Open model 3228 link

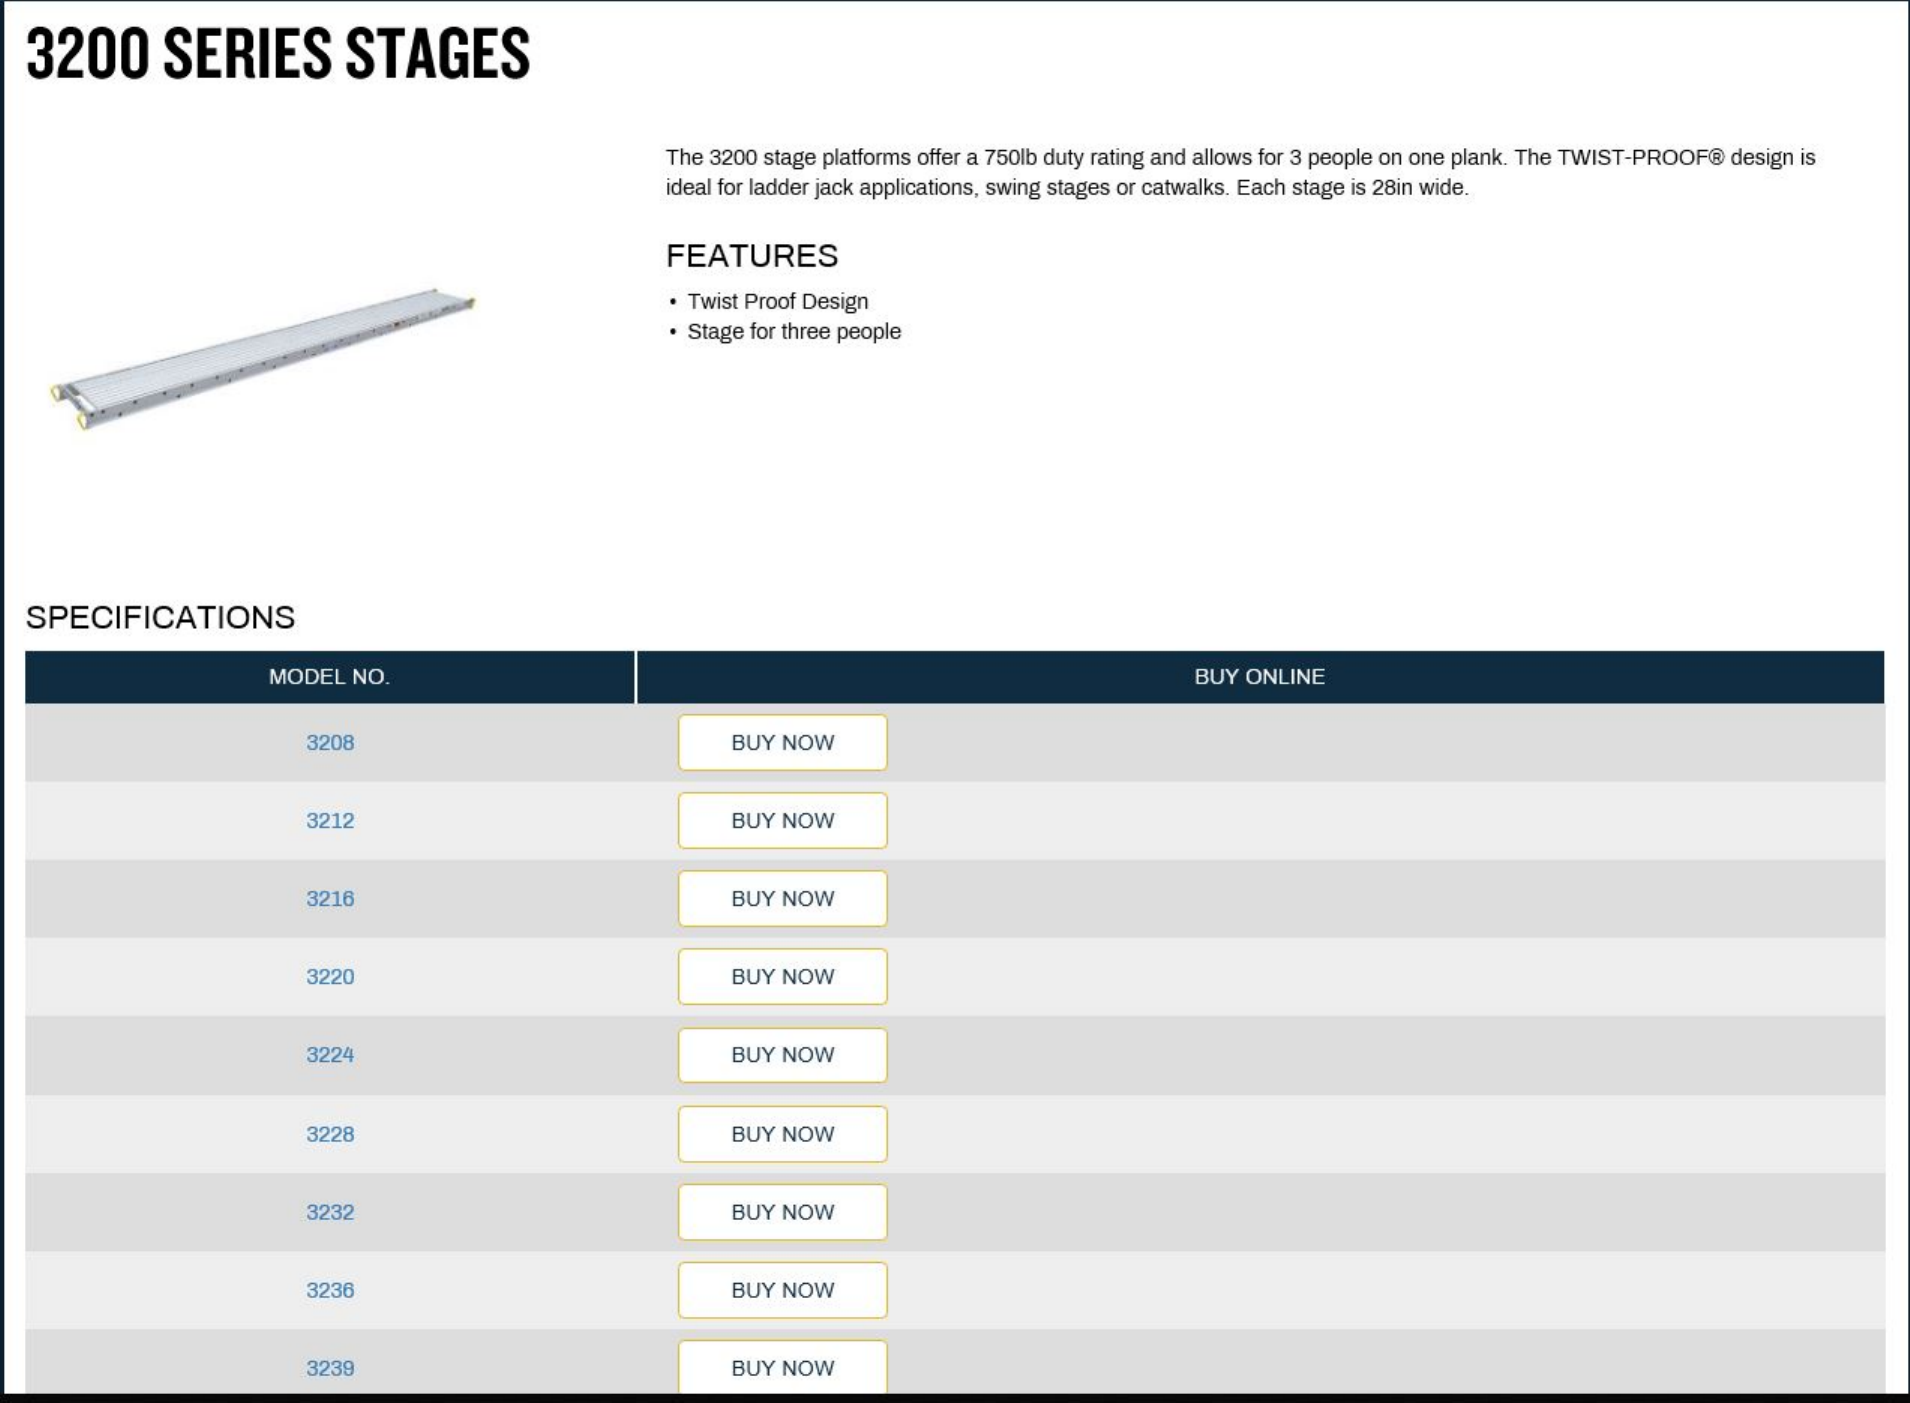(x=330, y=1134)
